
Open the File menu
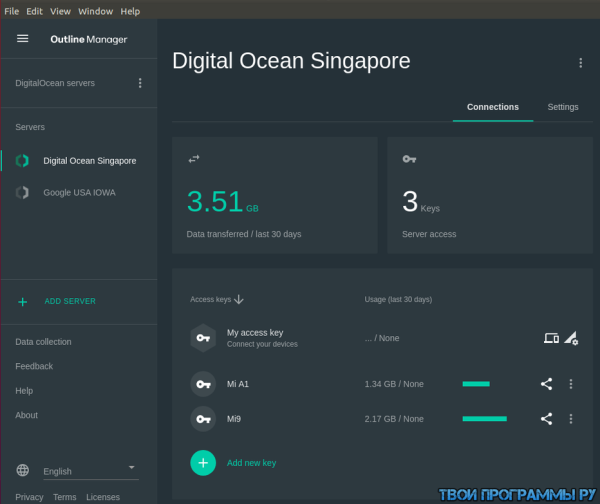[11, 11]
